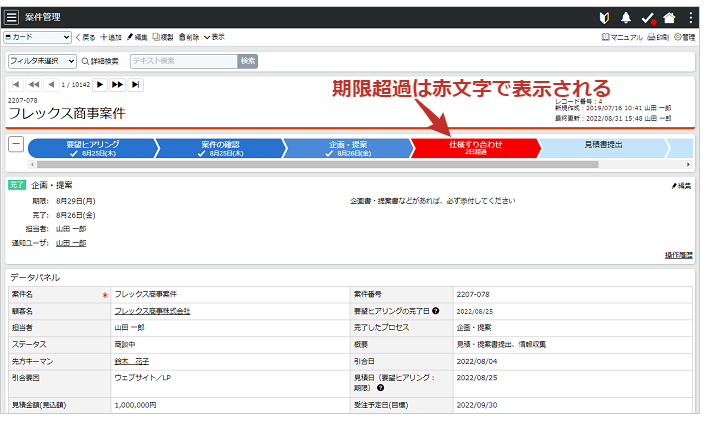Select the 仕様すり合わせ red process step
This screenshot has height=426, width=715.
click(475, 148)
